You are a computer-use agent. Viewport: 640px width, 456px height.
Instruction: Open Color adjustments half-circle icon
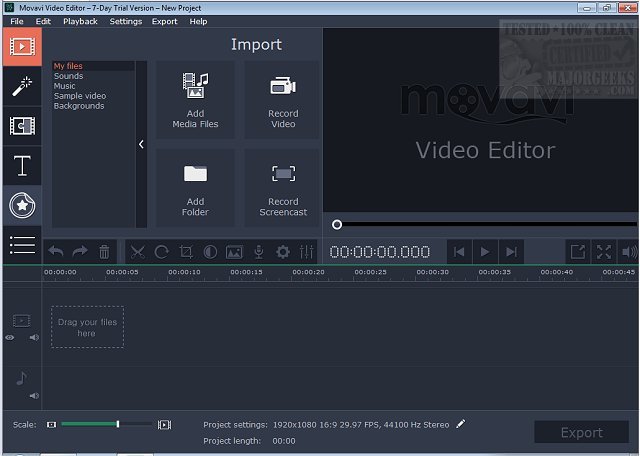(x=210, y=252)
